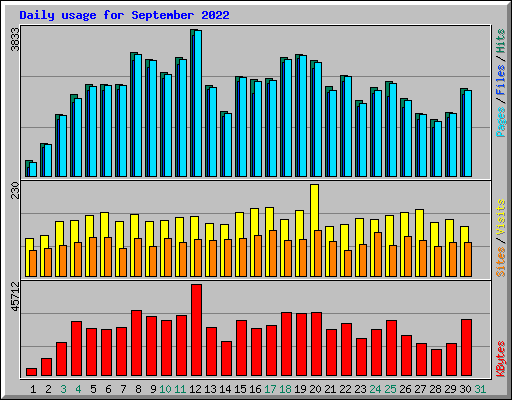Click day label 23 on the axis
The height and width of the screenshot is (400, 512).
point(360,389)
